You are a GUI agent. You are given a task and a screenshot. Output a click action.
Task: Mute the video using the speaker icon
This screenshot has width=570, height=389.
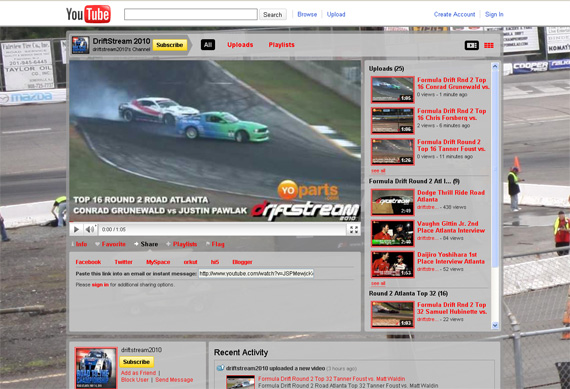click(90, 229)
